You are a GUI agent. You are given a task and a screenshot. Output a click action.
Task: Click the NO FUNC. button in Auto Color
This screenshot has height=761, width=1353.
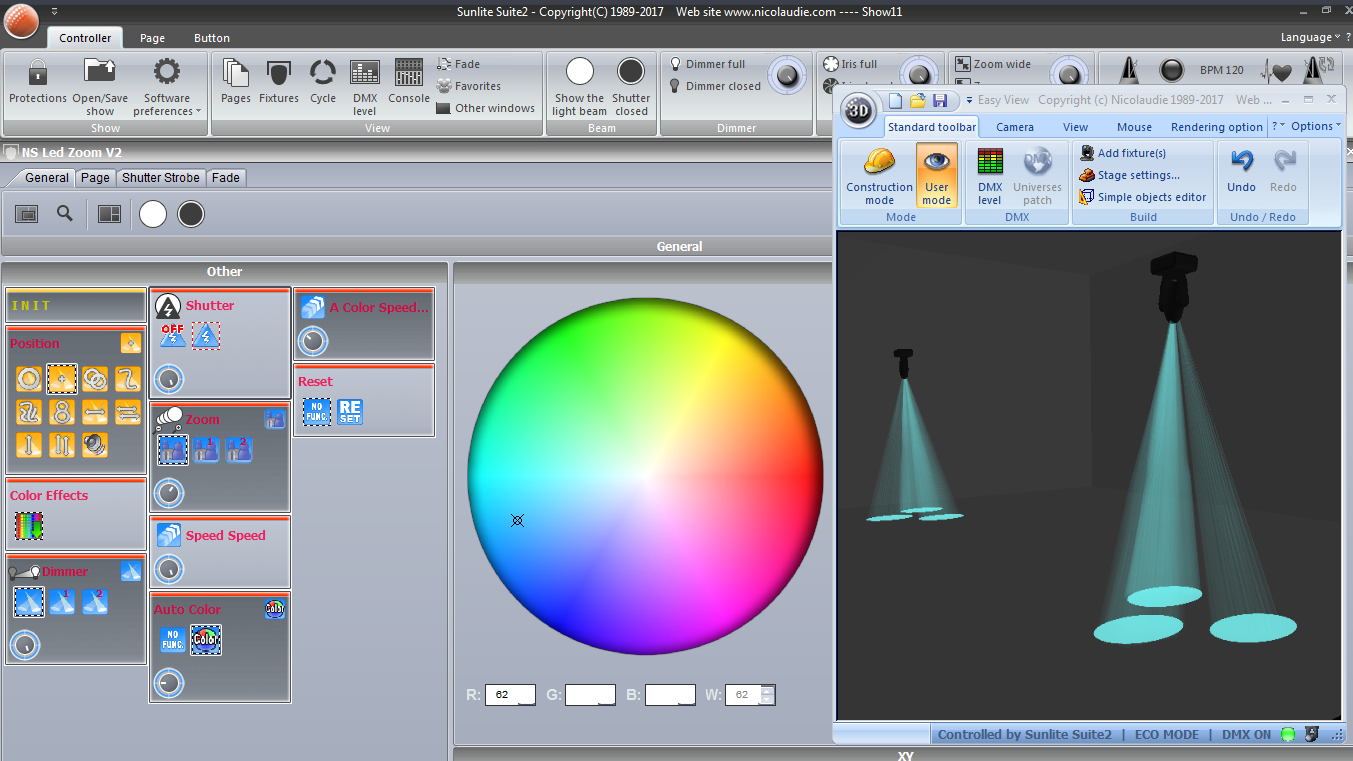coord(172,640)
